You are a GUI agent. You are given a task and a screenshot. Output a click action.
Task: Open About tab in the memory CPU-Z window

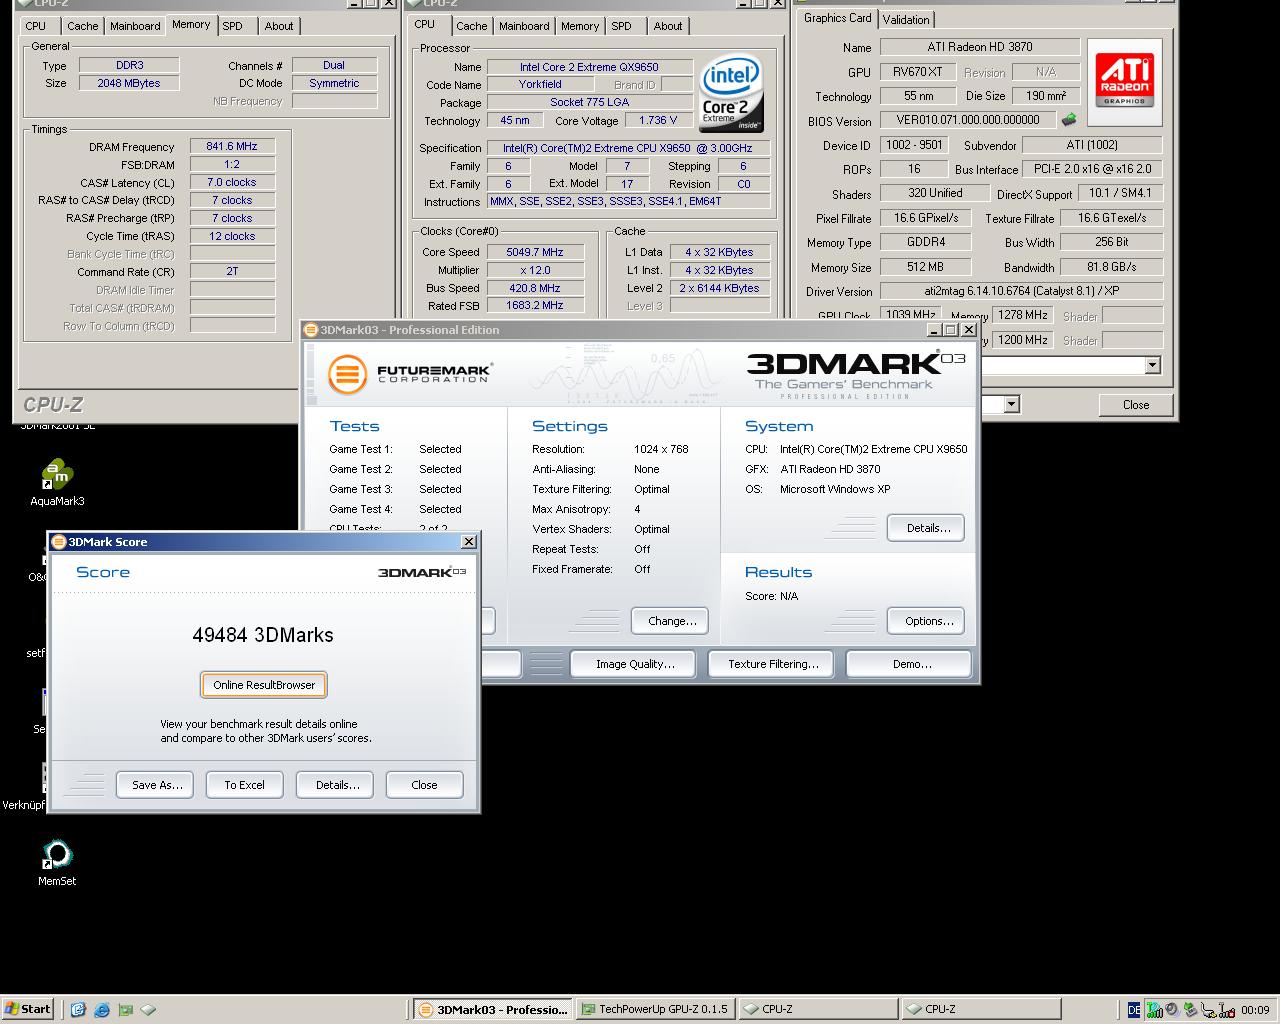279,26
